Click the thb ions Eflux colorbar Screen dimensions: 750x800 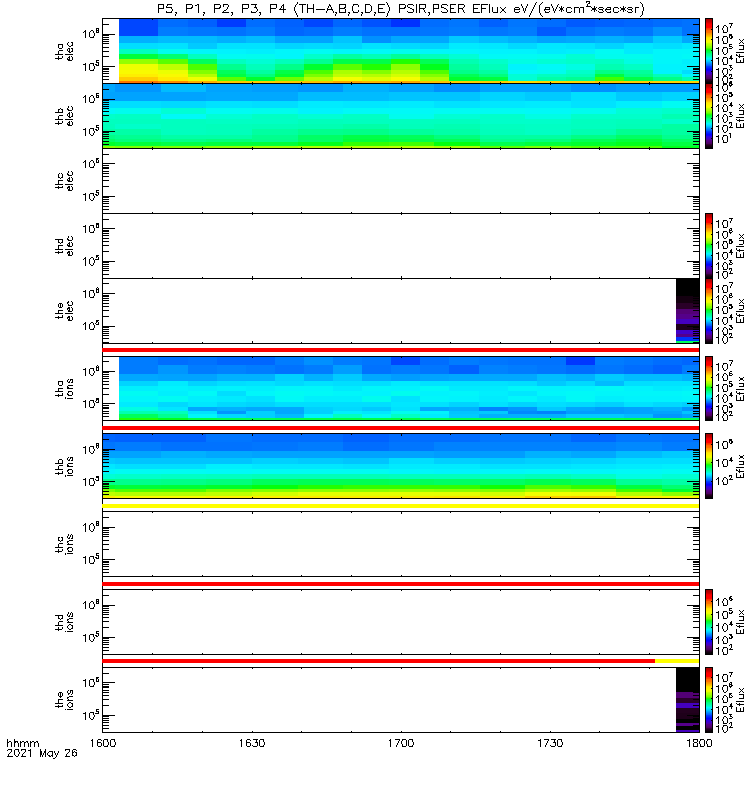[x=709, y=466]
